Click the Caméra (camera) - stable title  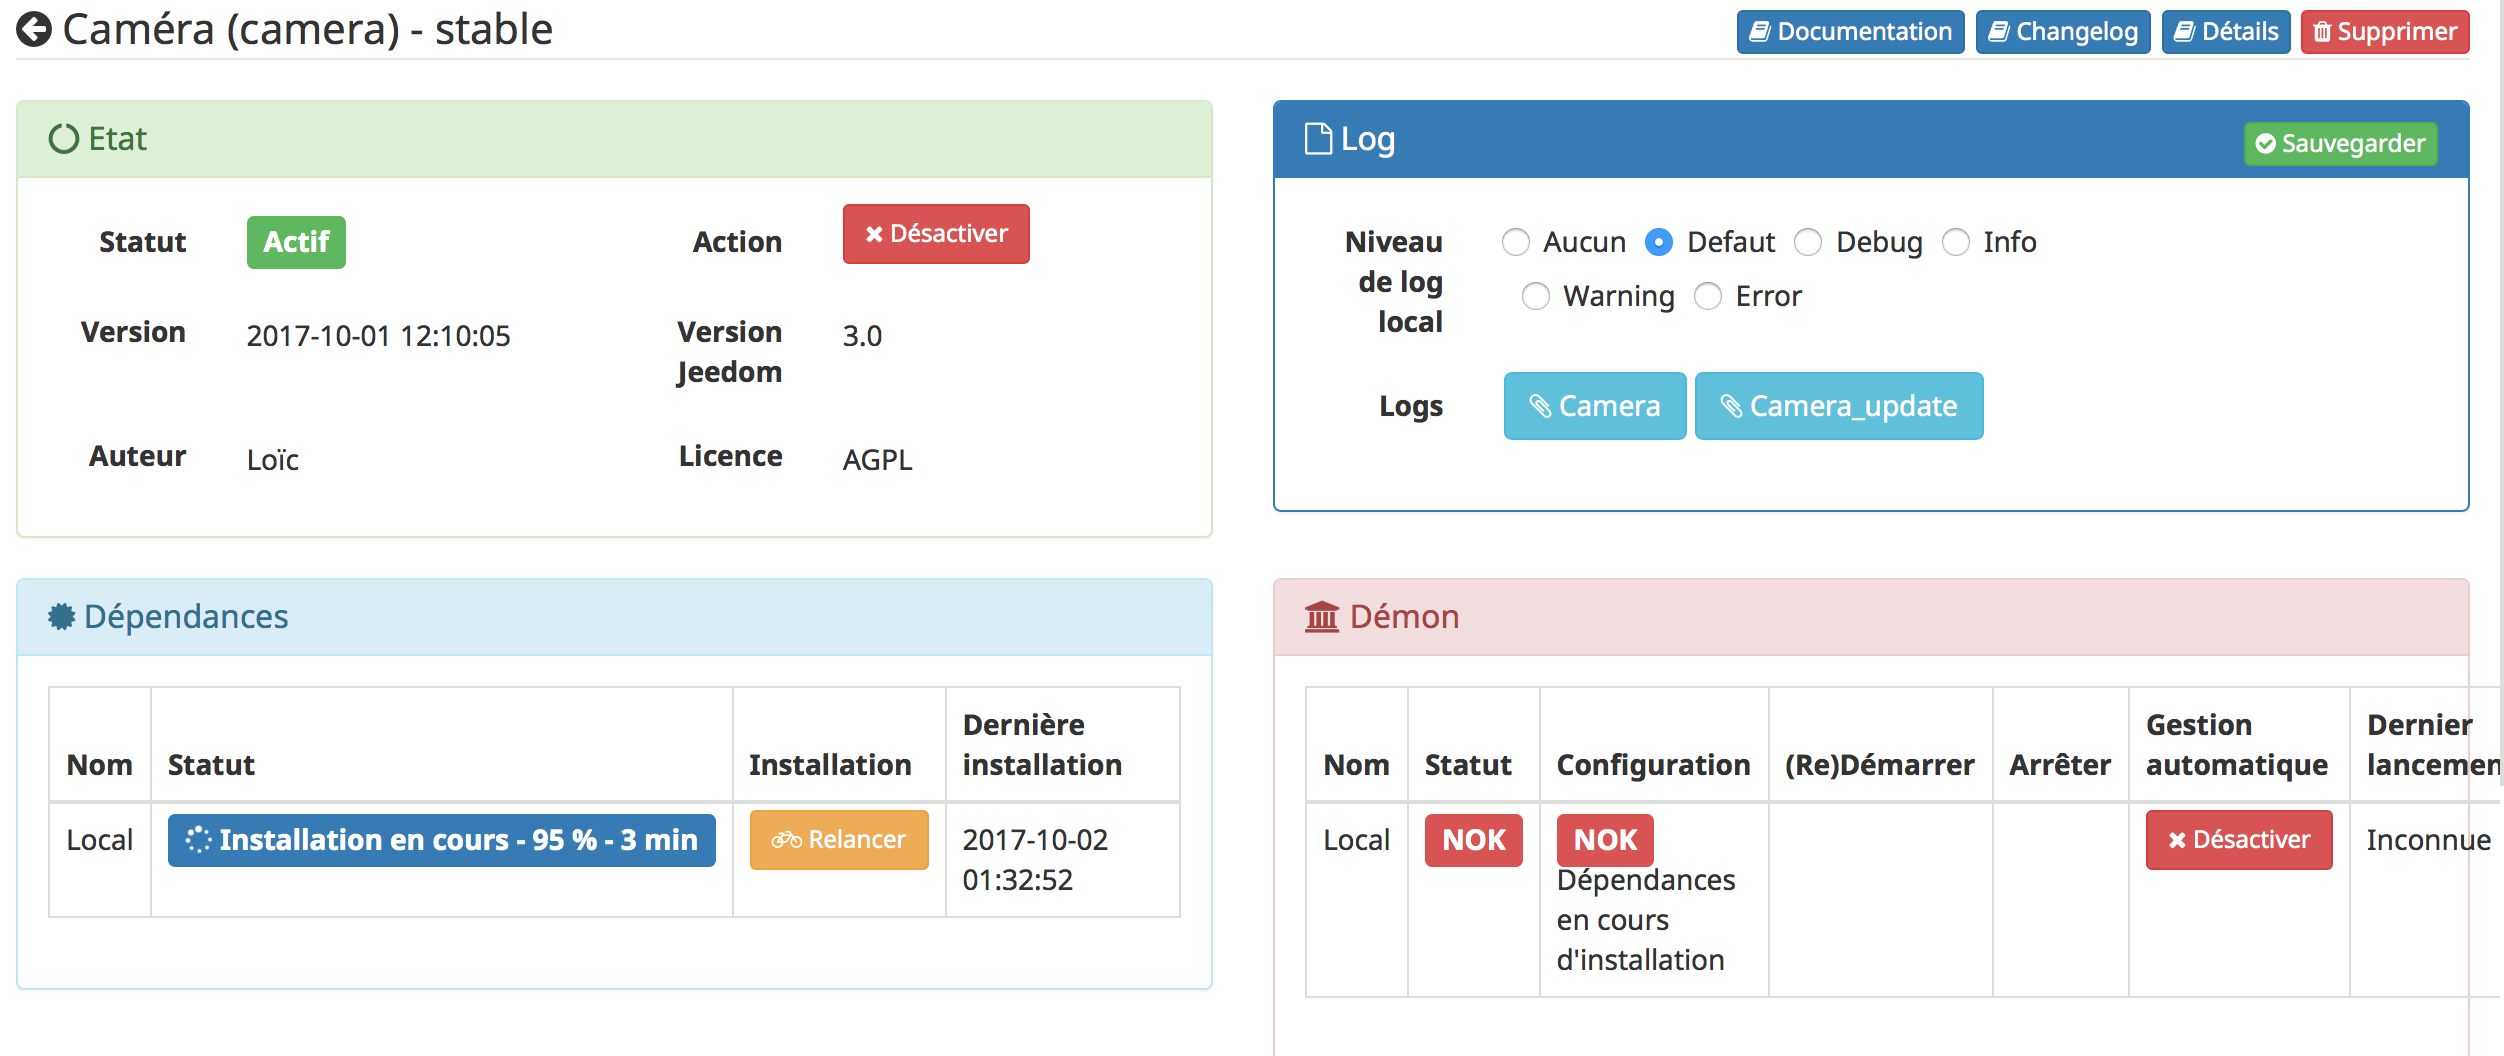[307, 29]
